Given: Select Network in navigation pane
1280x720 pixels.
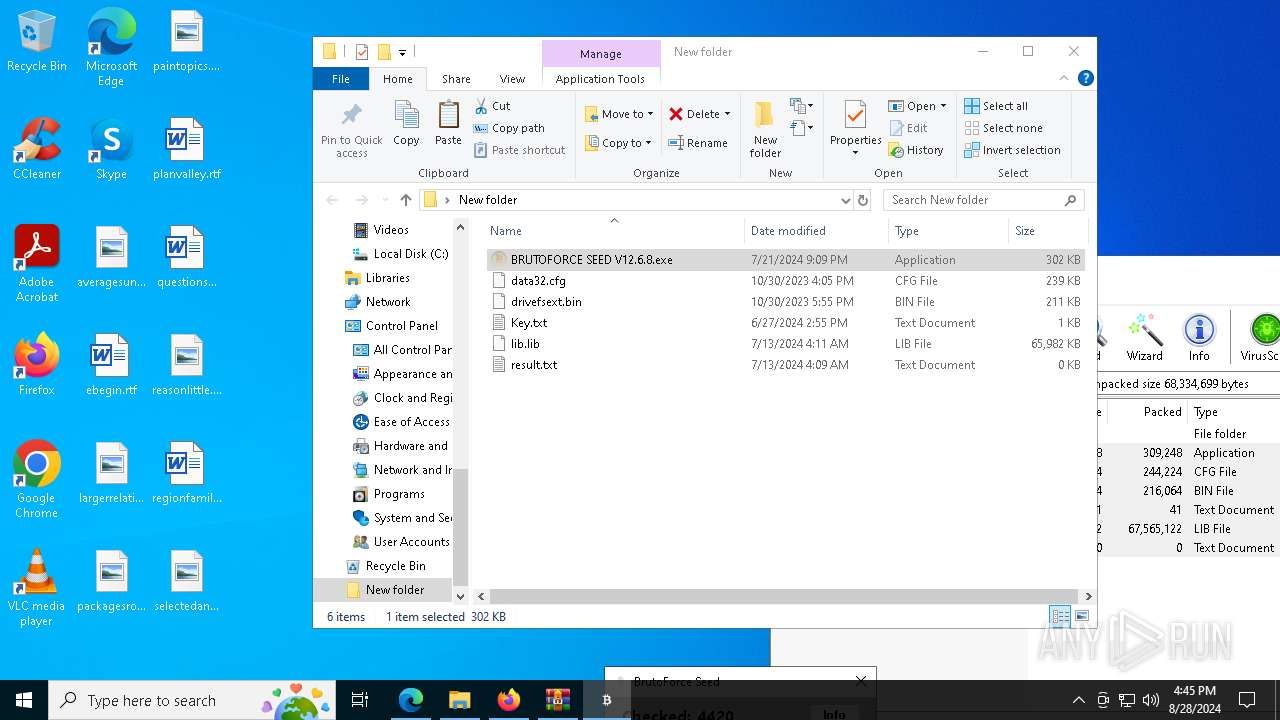Looking at the screenshot, I should pyautogui.click(x=378, y=302).
